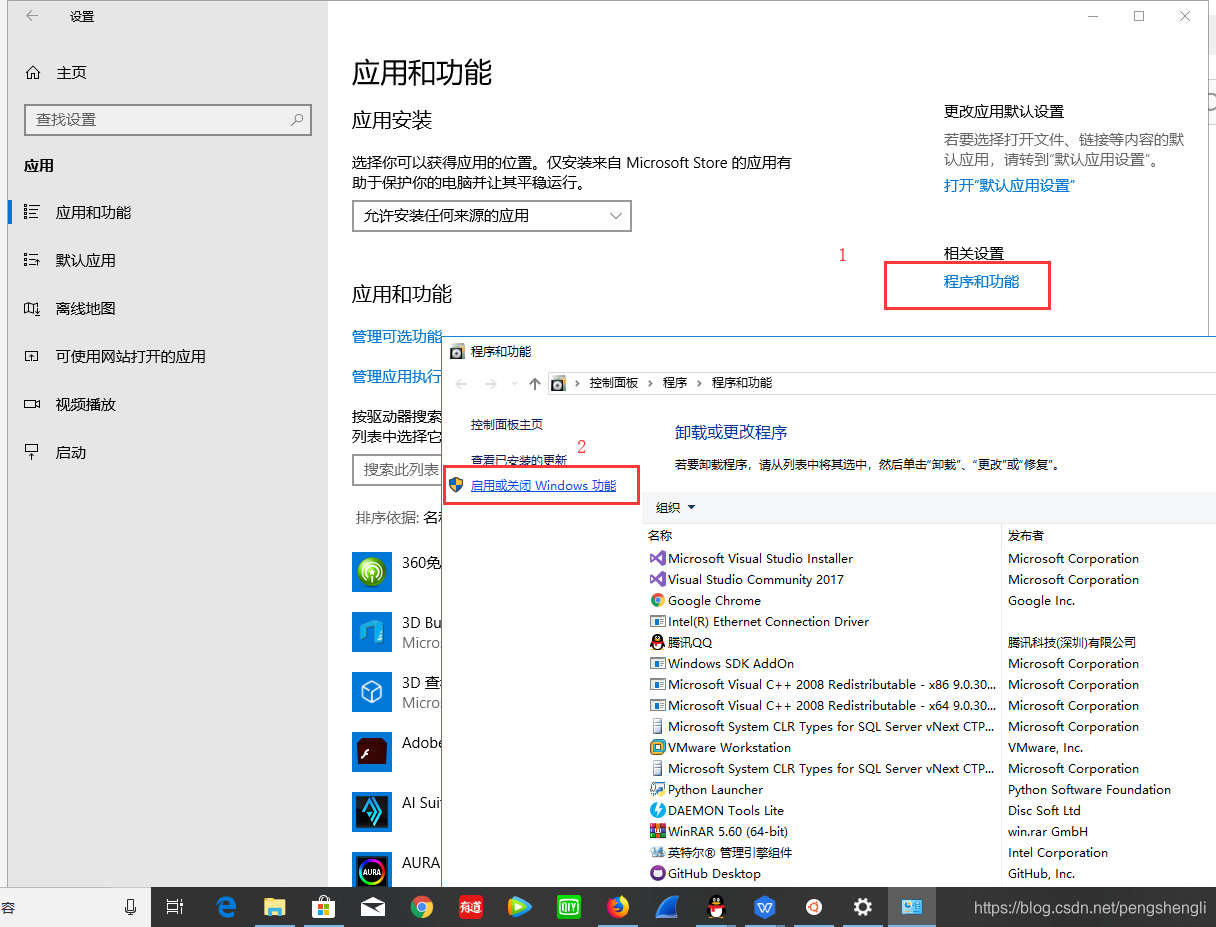Click the Settings back arrow
The height and width of the screenshot is (927, 1216).
pos(32,16)
